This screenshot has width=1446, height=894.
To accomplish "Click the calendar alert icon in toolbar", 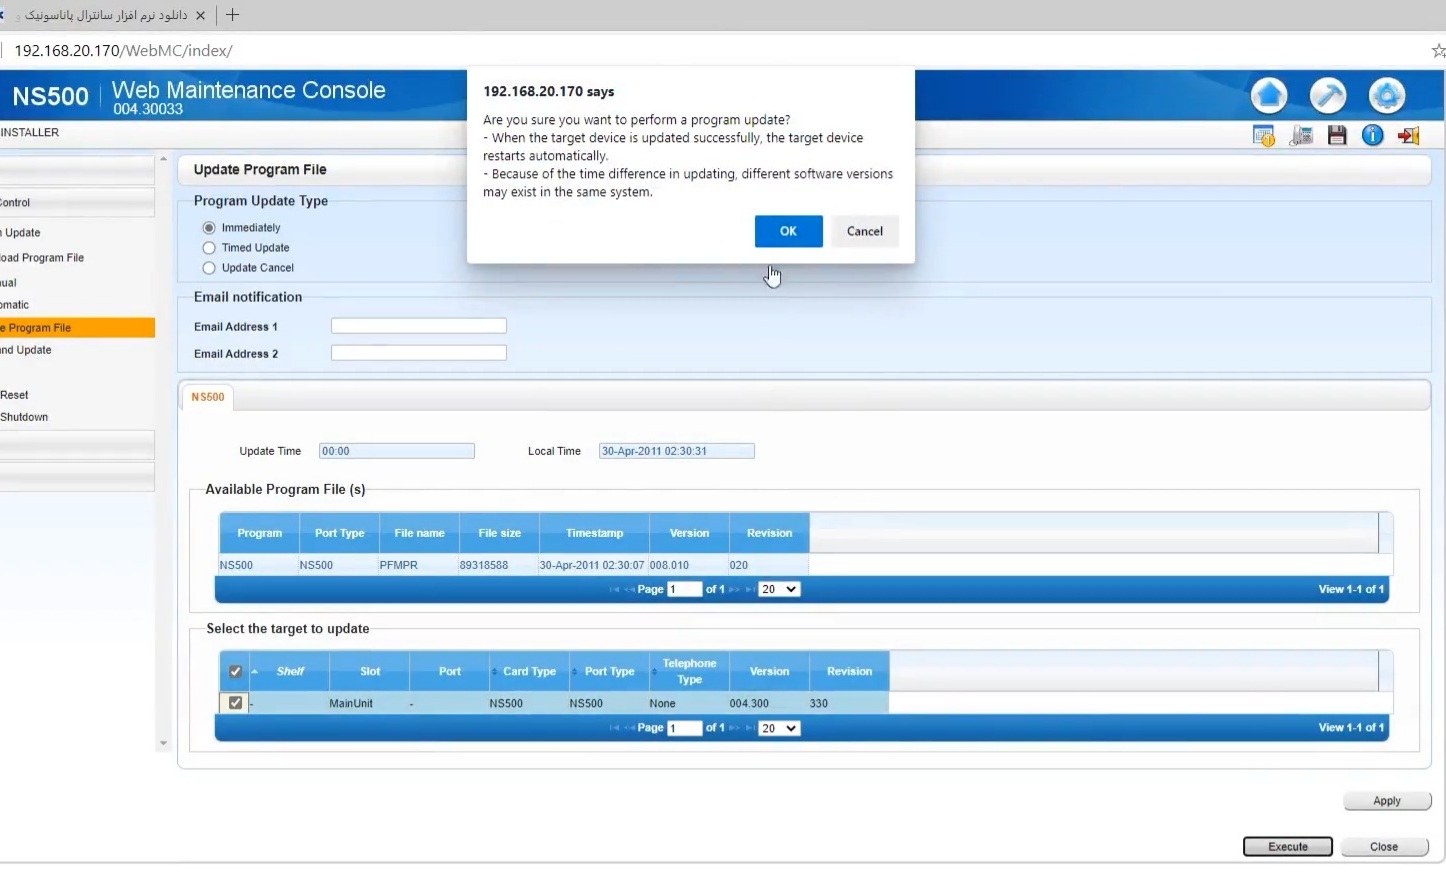I will 1263,136.
